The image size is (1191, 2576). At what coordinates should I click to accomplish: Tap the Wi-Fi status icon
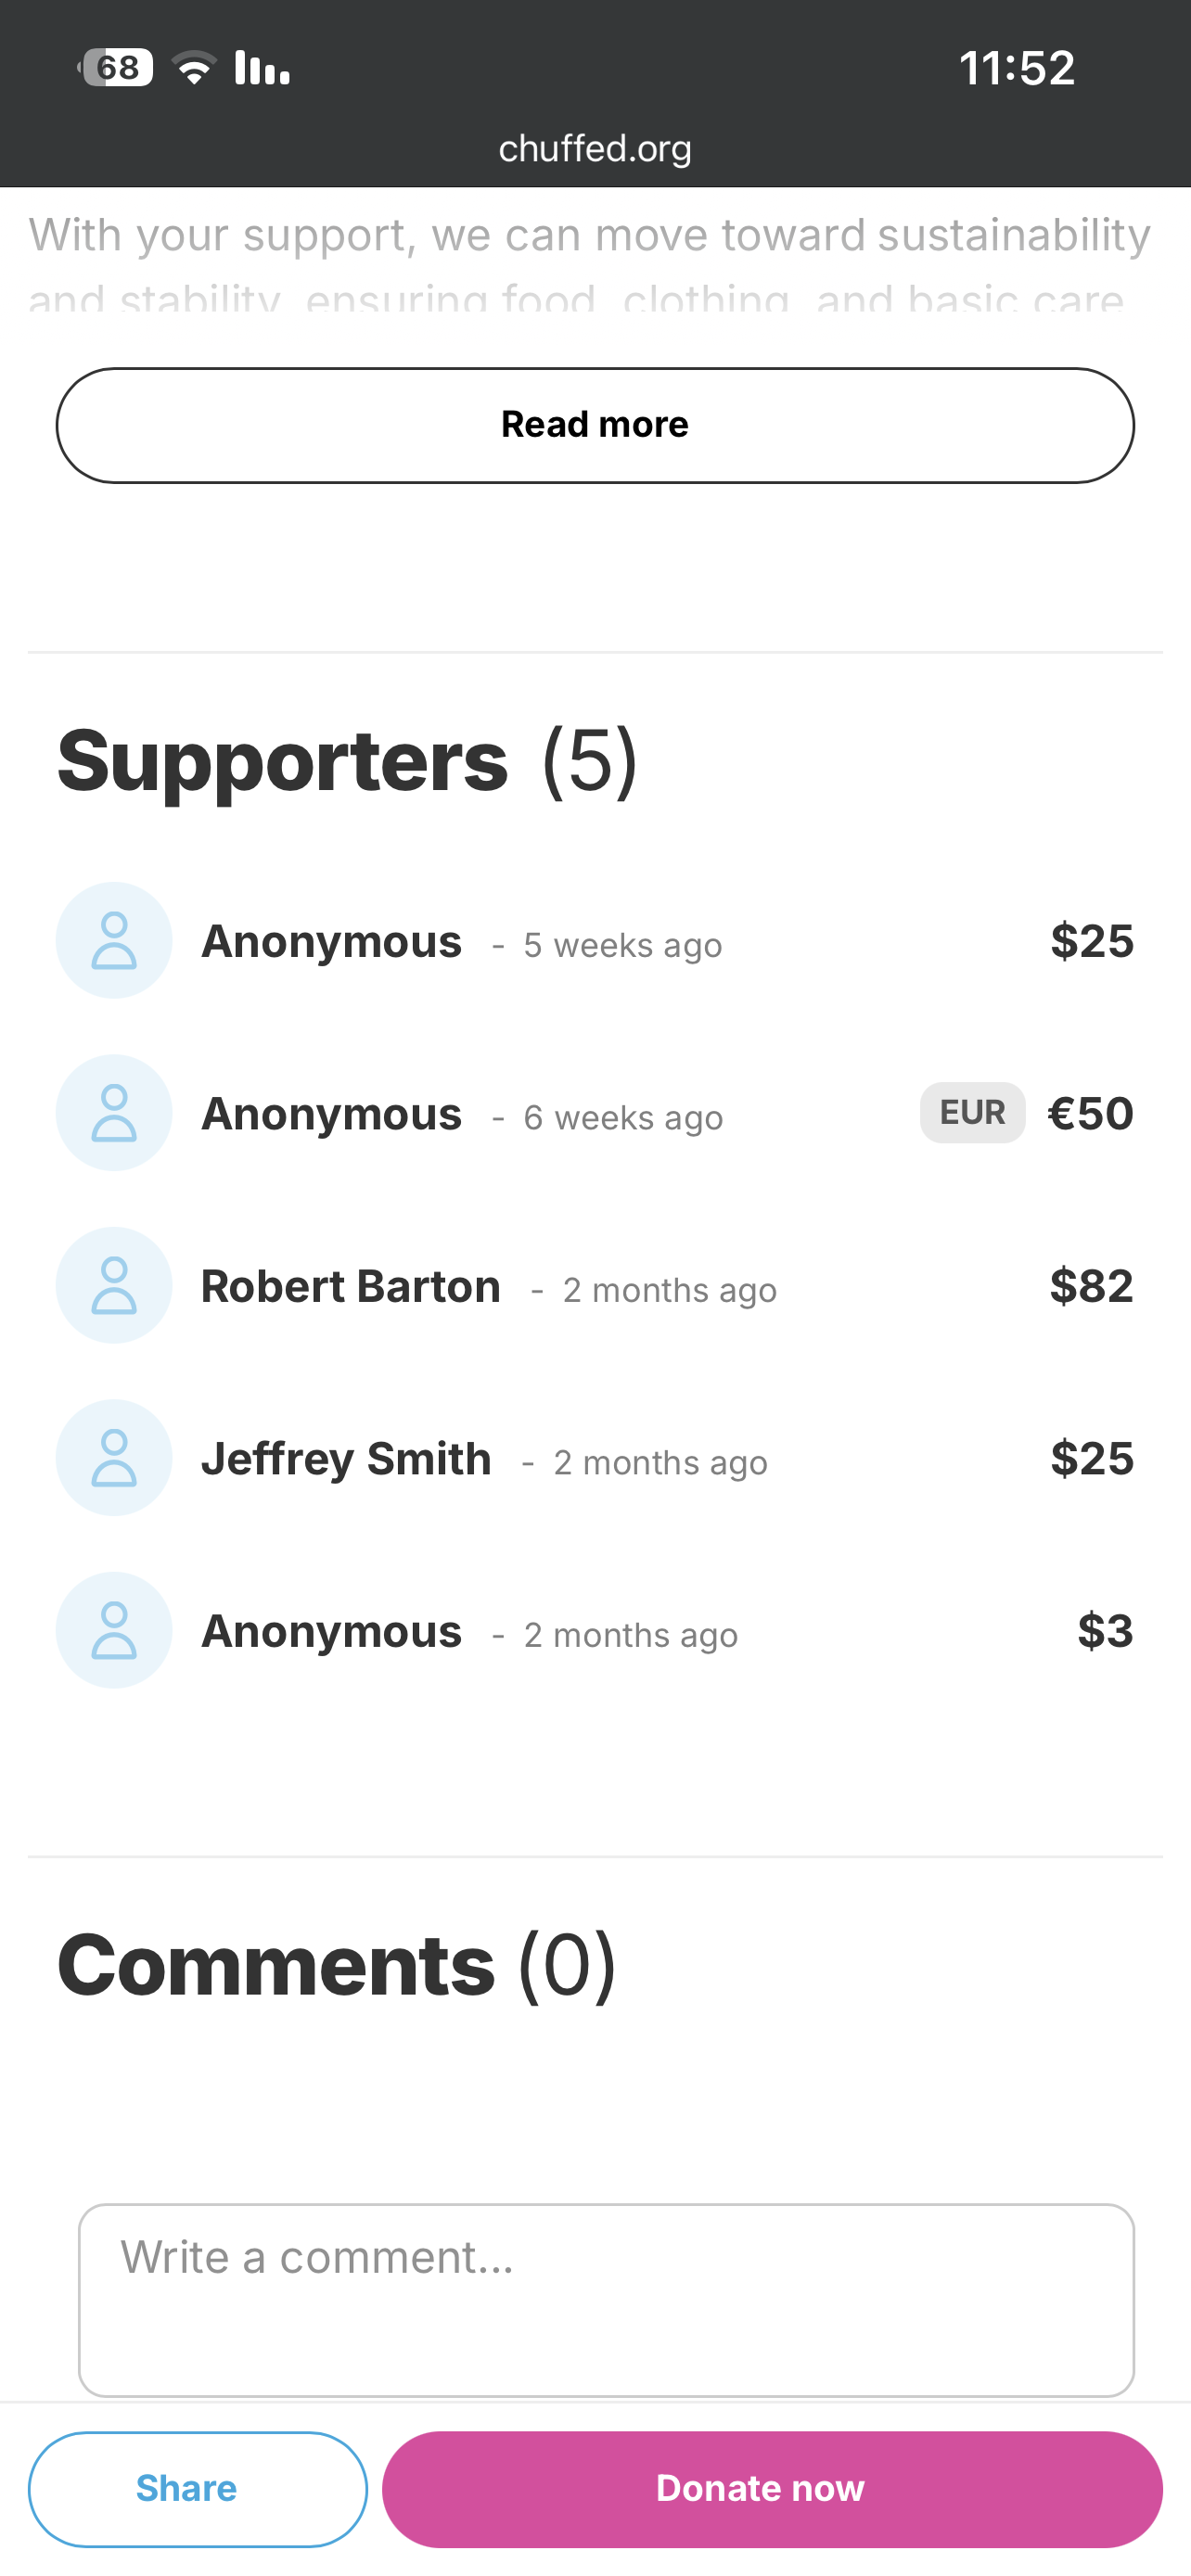pyautogui.click(x=195, y=67)
